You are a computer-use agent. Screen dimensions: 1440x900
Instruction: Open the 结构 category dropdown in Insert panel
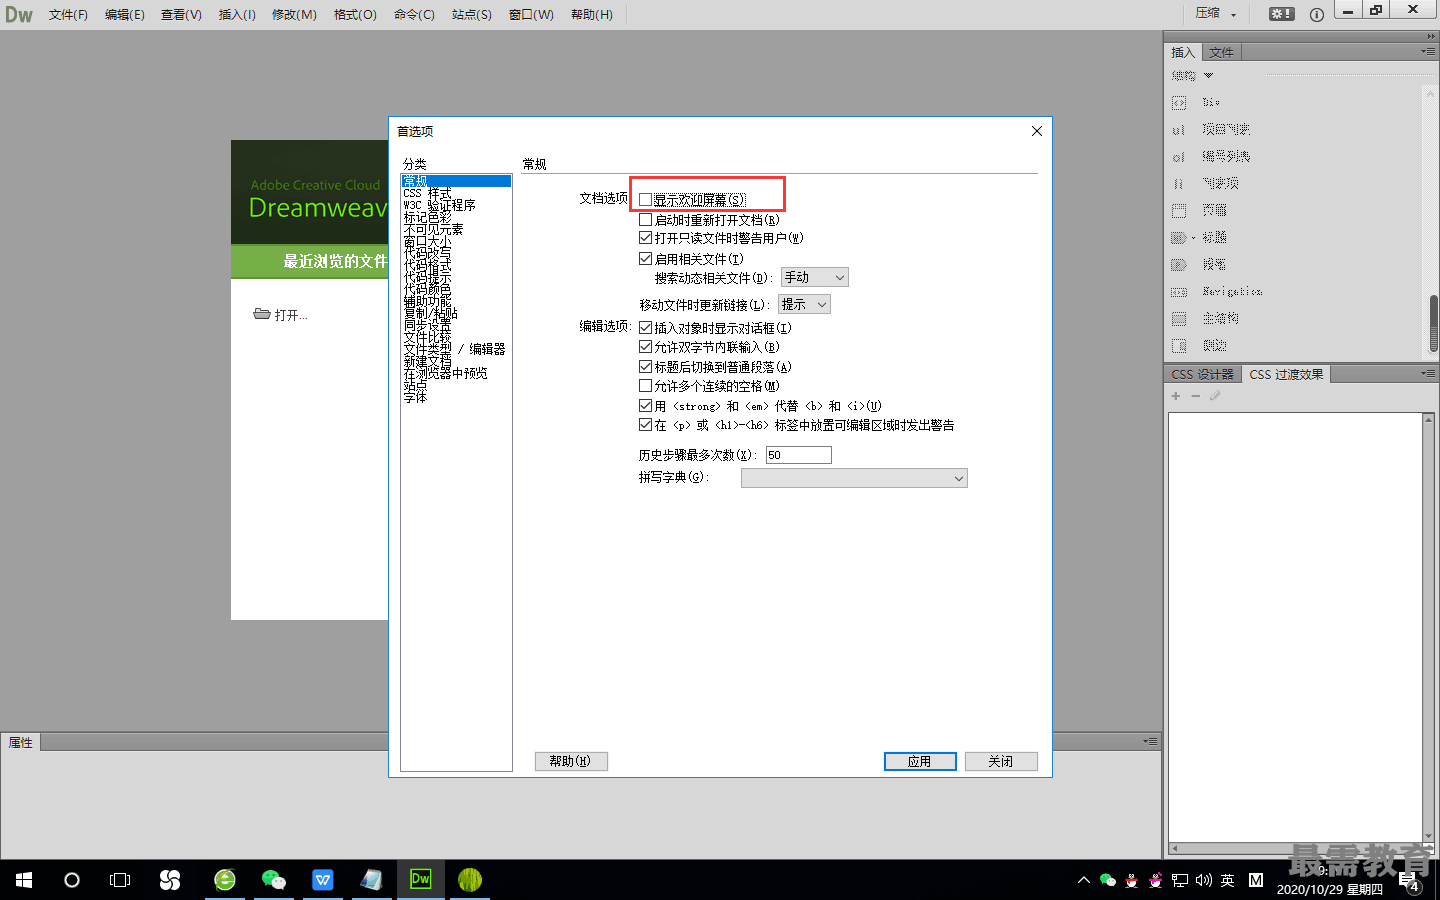[1192, 75]
